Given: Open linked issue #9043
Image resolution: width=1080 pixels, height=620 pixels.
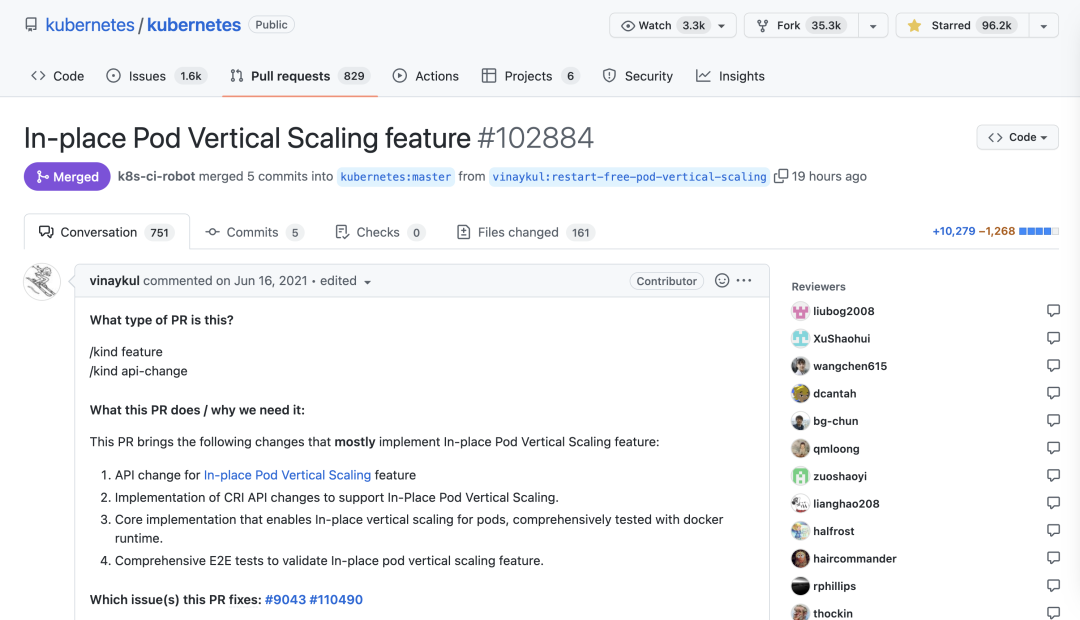Looking at the screenshot, I should coord(285,599).
